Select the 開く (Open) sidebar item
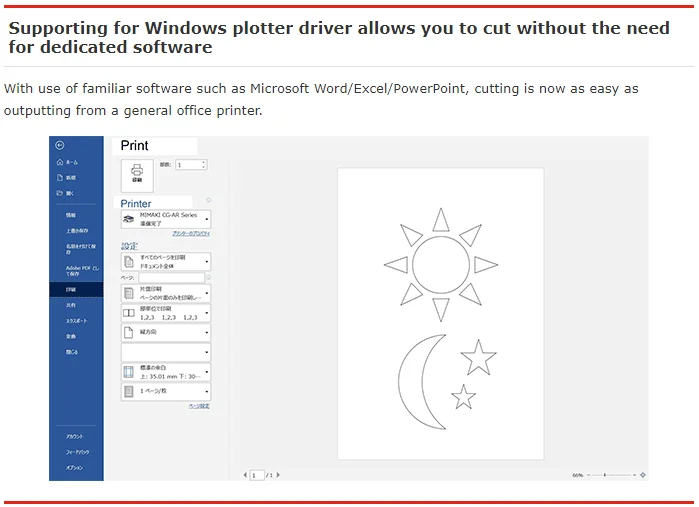 (66, 193)
